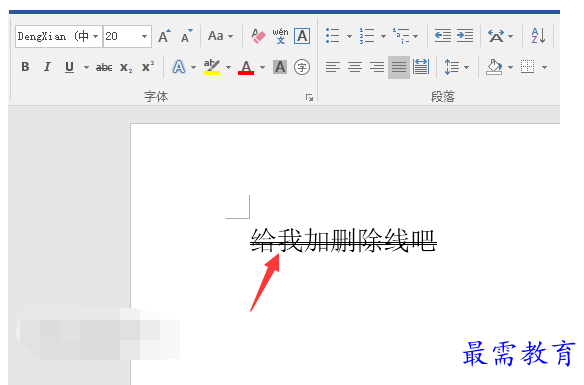
Task: Click the Bullets list icon
Action: coord(333,36)
